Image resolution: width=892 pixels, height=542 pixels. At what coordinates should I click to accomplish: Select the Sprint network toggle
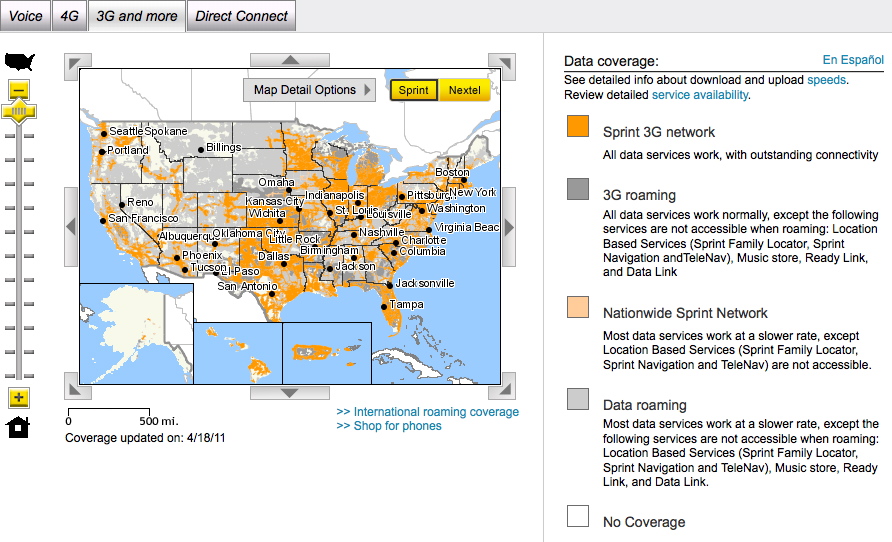click(x=414, y=90)
